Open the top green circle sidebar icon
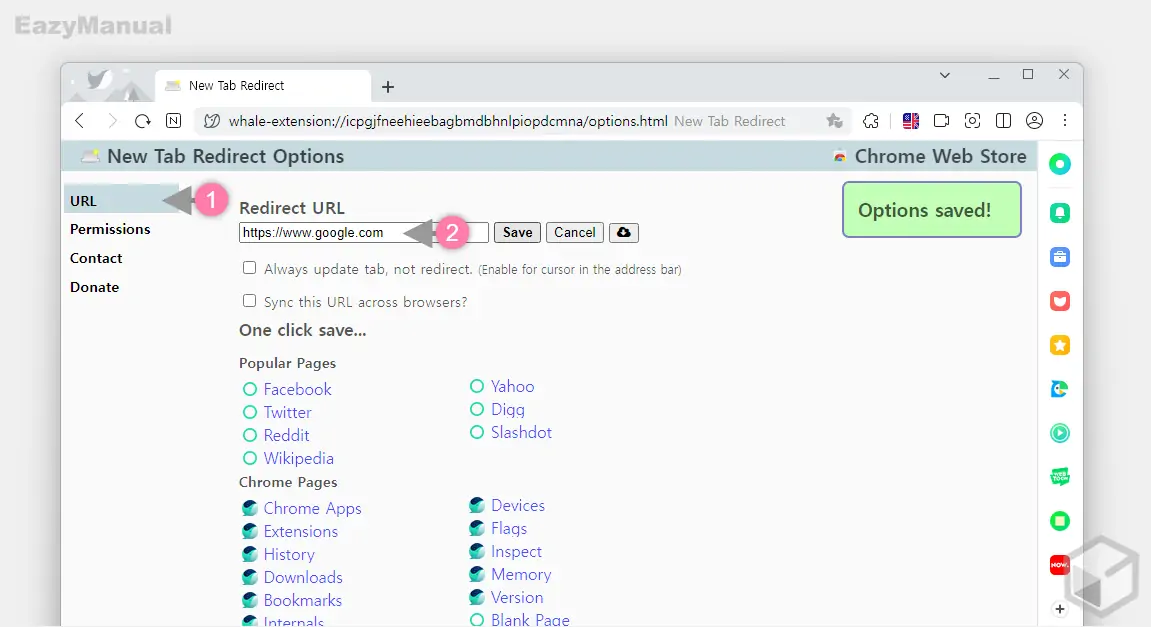This screenshot has width=1151, height=627. click(1060, 164)
